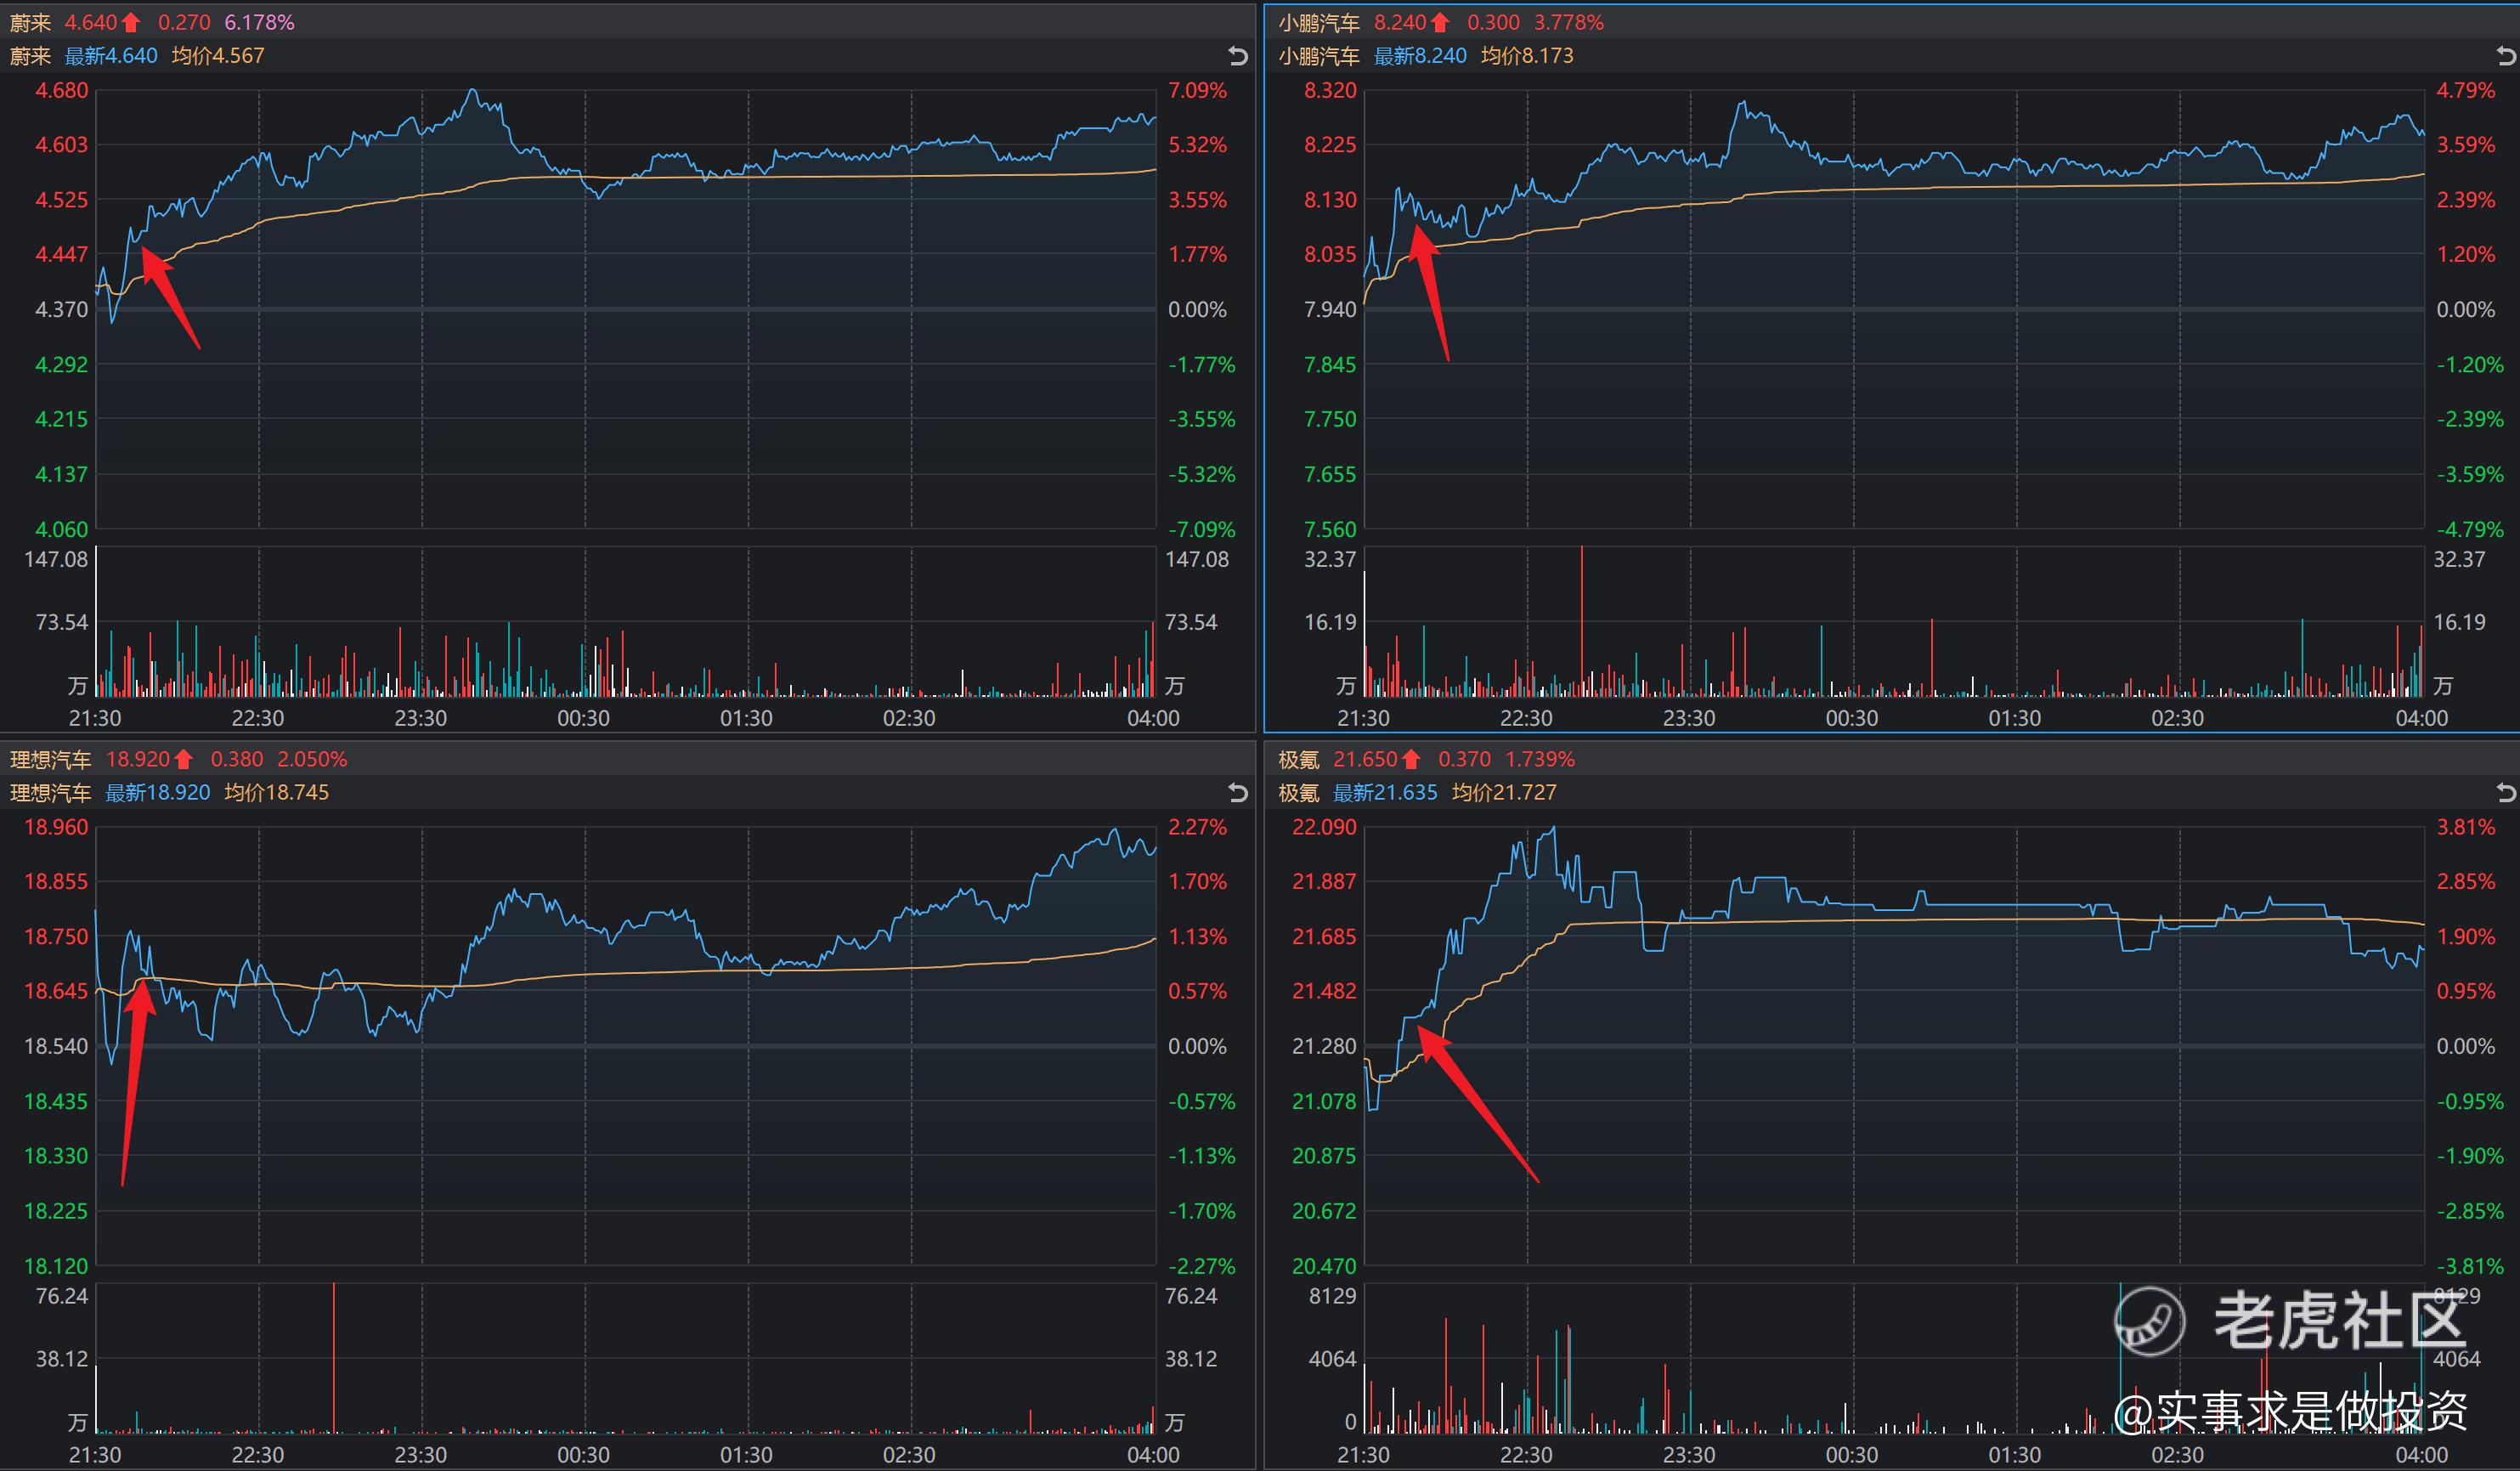Click 理想汽车 change percent 2.050%
The image size is (2520, 1471).
point(312,759)
